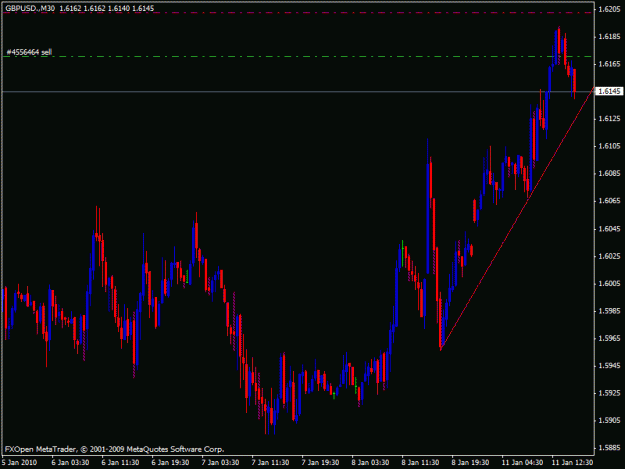Click the 1.5885 price scale label
Image resolution: width=625 pixels, height=469 pixels.
609,448
